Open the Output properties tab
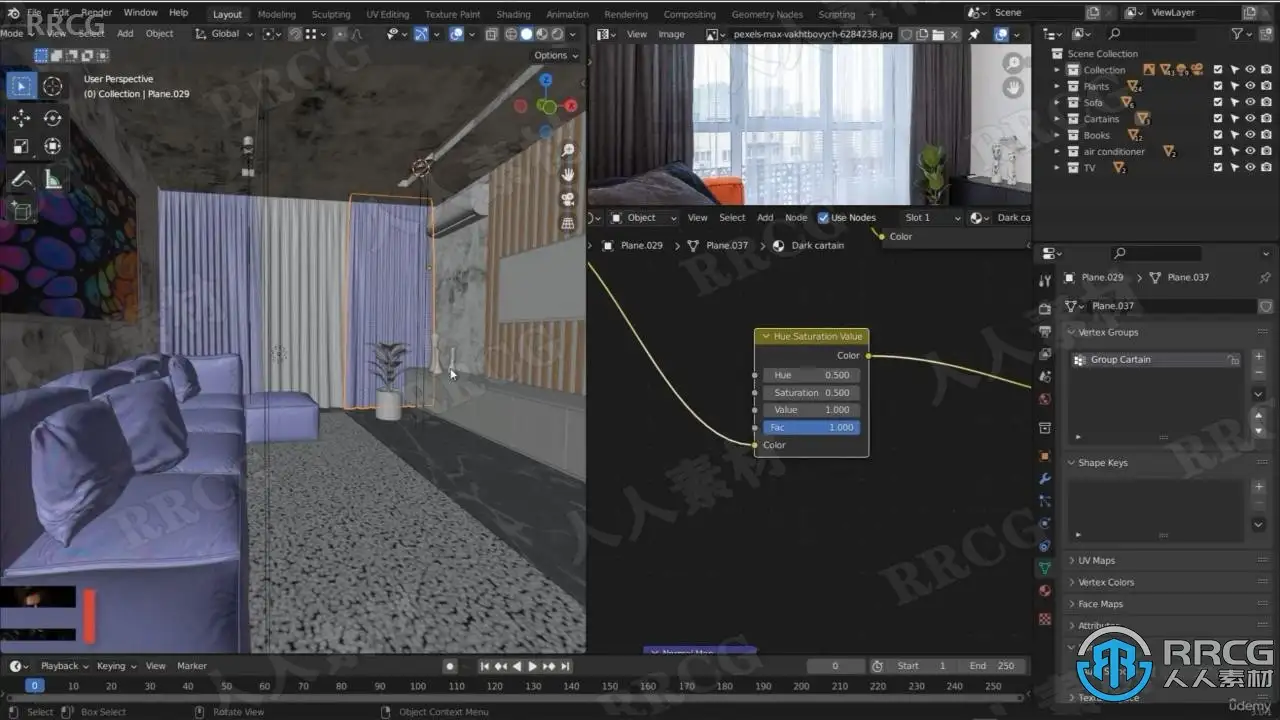 point(1045,331)
